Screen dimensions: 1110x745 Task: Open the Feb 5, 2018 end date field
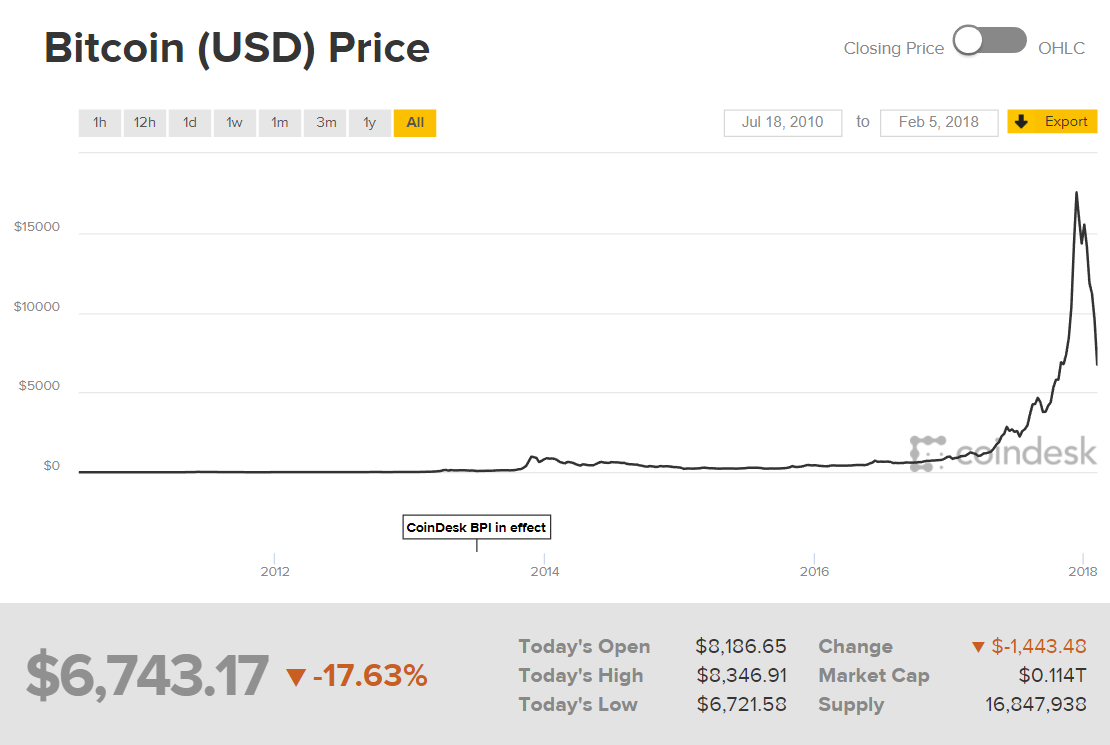click(938, 122)
